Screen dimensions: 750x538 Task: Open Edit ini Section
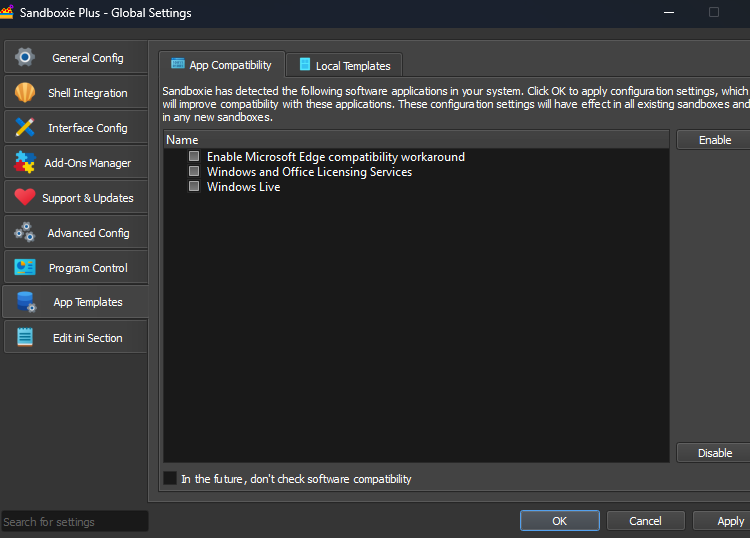pos(76,337)
